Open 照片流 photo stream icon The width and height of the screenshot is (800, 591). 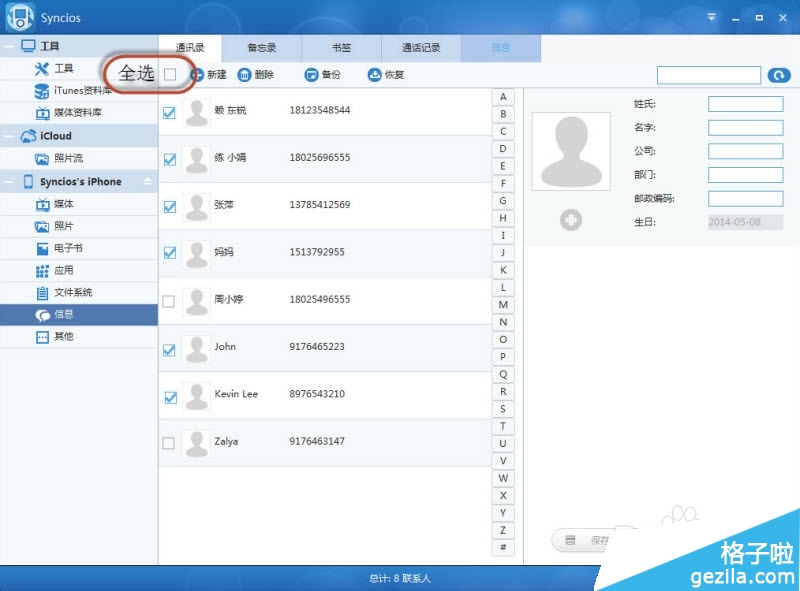pos(41,159)
